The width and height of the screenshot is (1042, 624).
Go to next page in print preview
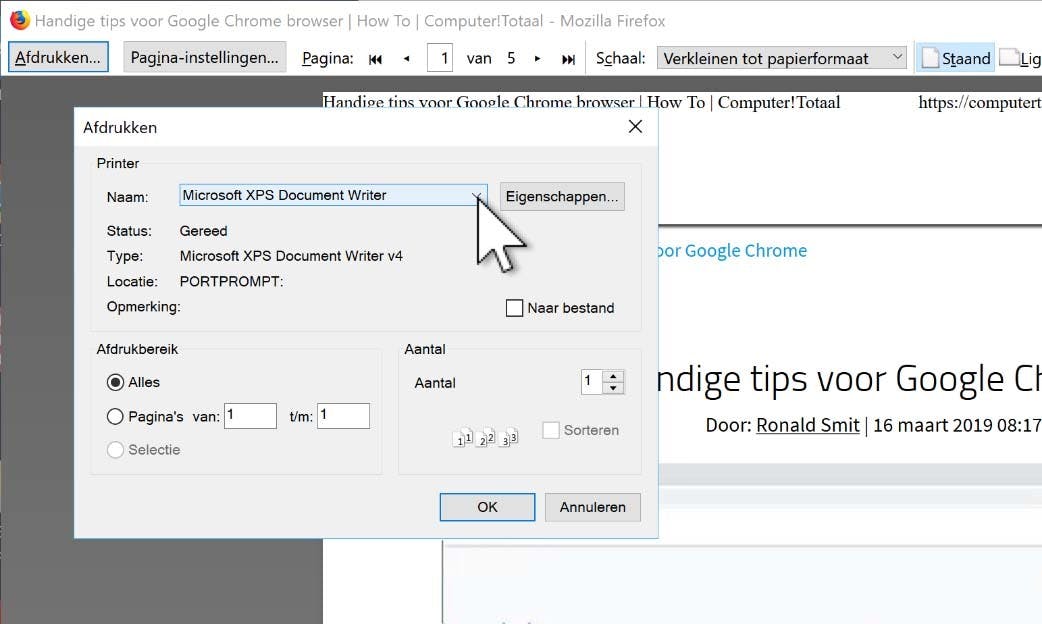[x=537, y=58]
